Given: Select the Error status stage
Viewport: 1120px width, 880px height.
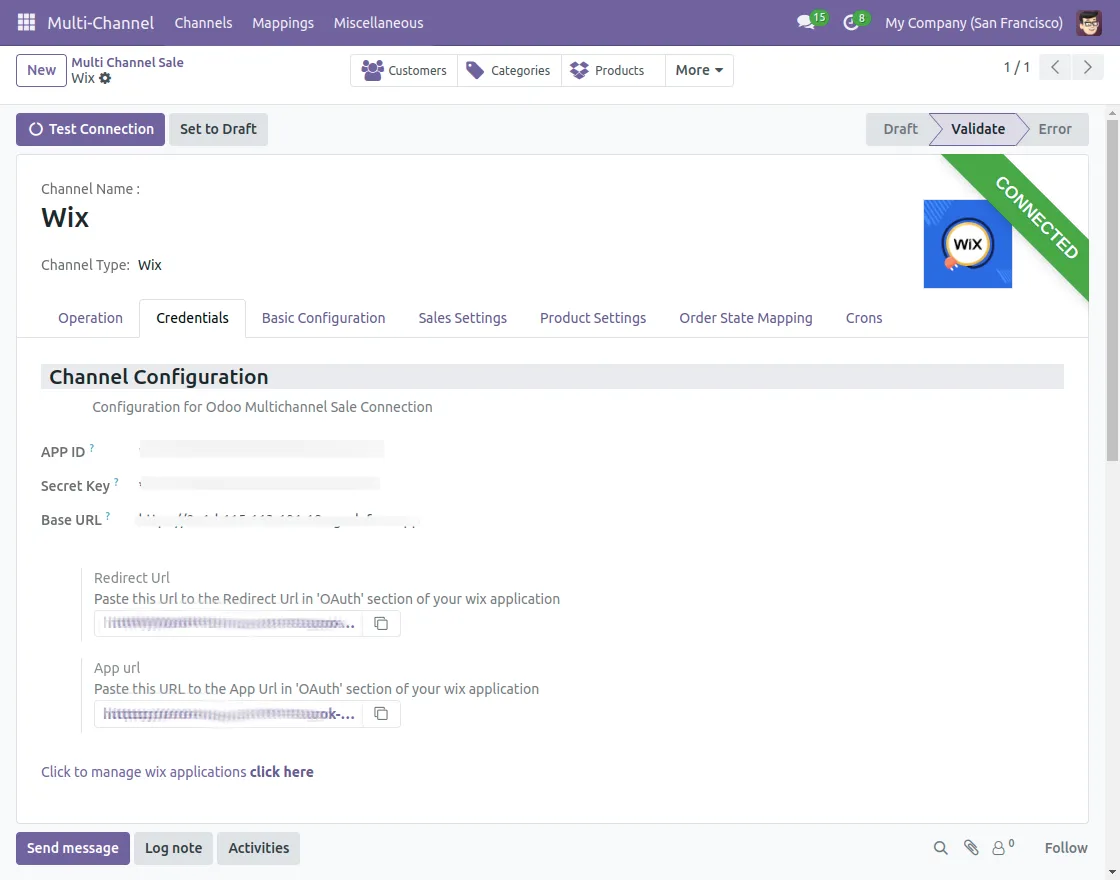Looking at the screenshot, I should 1055,129.
